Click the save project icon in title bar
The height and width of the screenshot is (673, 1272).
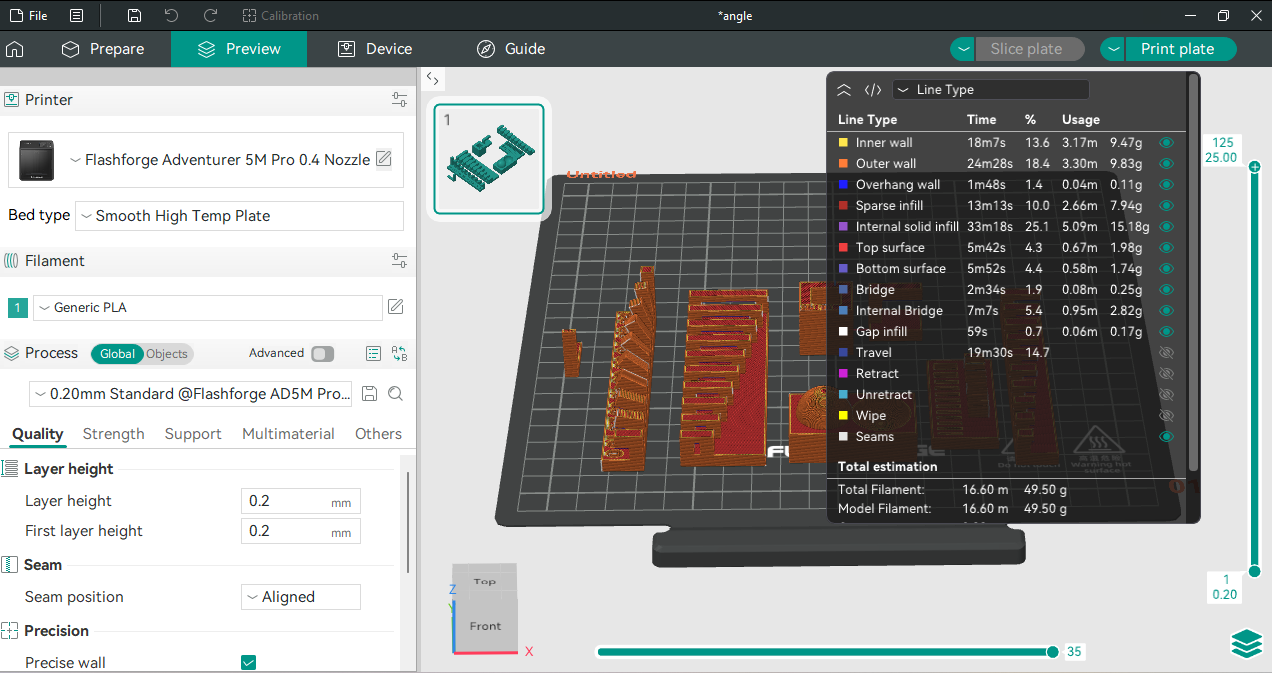pos(135,16)
